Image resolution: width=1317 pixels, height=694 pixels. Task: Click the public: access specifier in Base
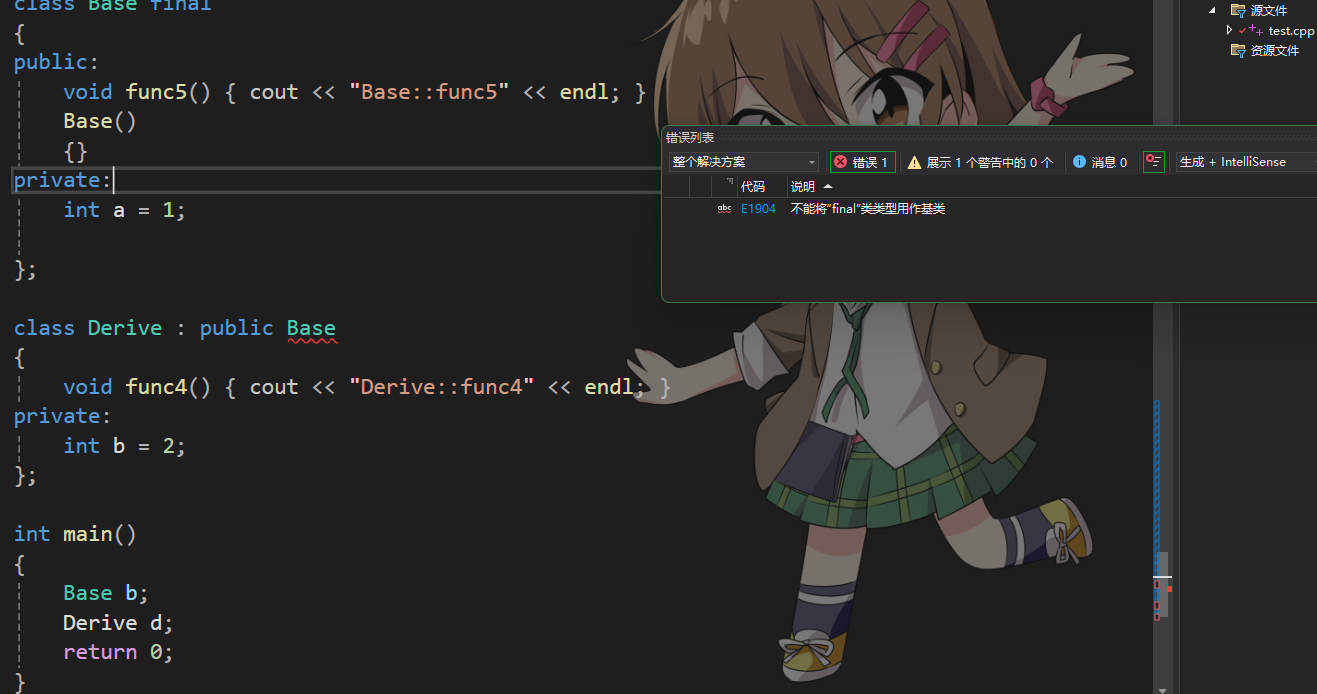[57, 62]
